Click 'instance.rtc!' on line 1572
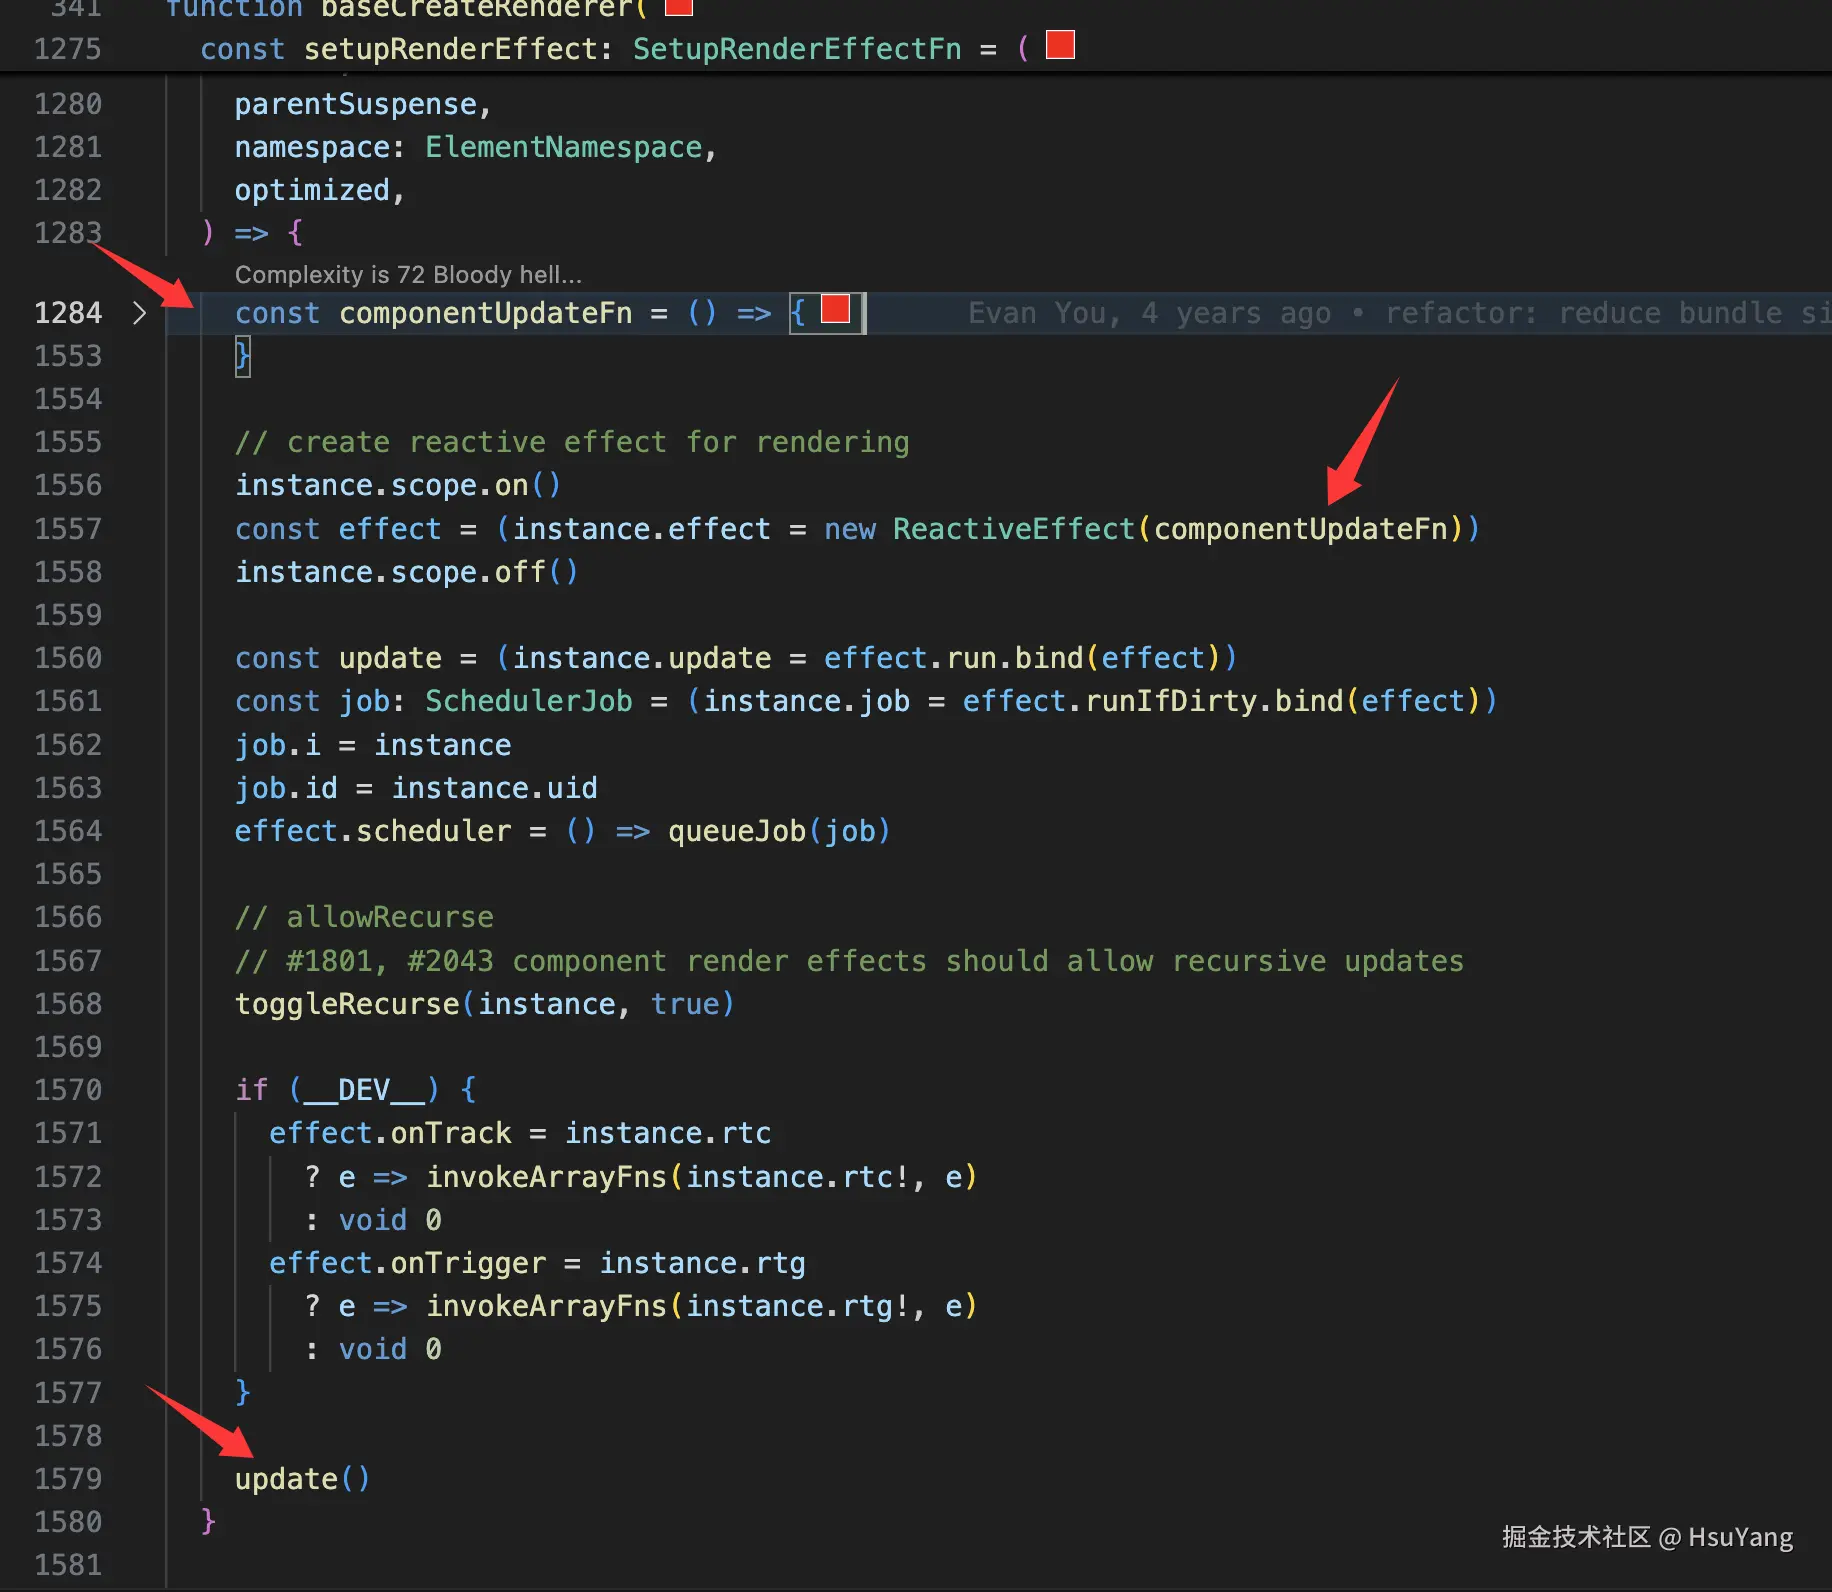Viewport: 1832px width, 1592px height. 797,1177
